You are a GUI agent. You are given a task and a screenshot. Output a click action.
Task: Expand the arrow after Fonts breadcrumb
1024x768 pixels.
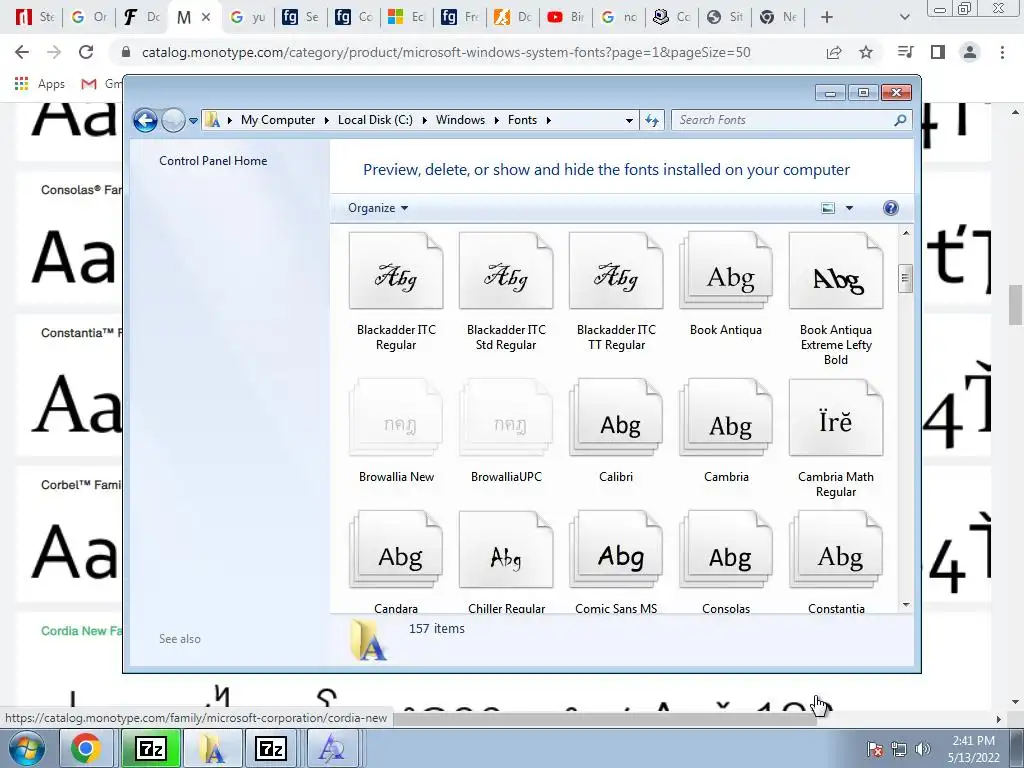pyautogui.click(x=549, y=120)
